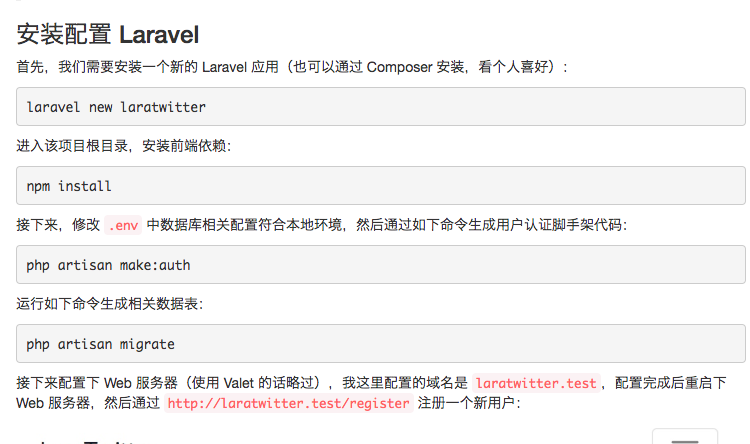This screenshot has width=750, height=444.
Task: Click the '安装配置 Laravel' heading
Action: 108,34
